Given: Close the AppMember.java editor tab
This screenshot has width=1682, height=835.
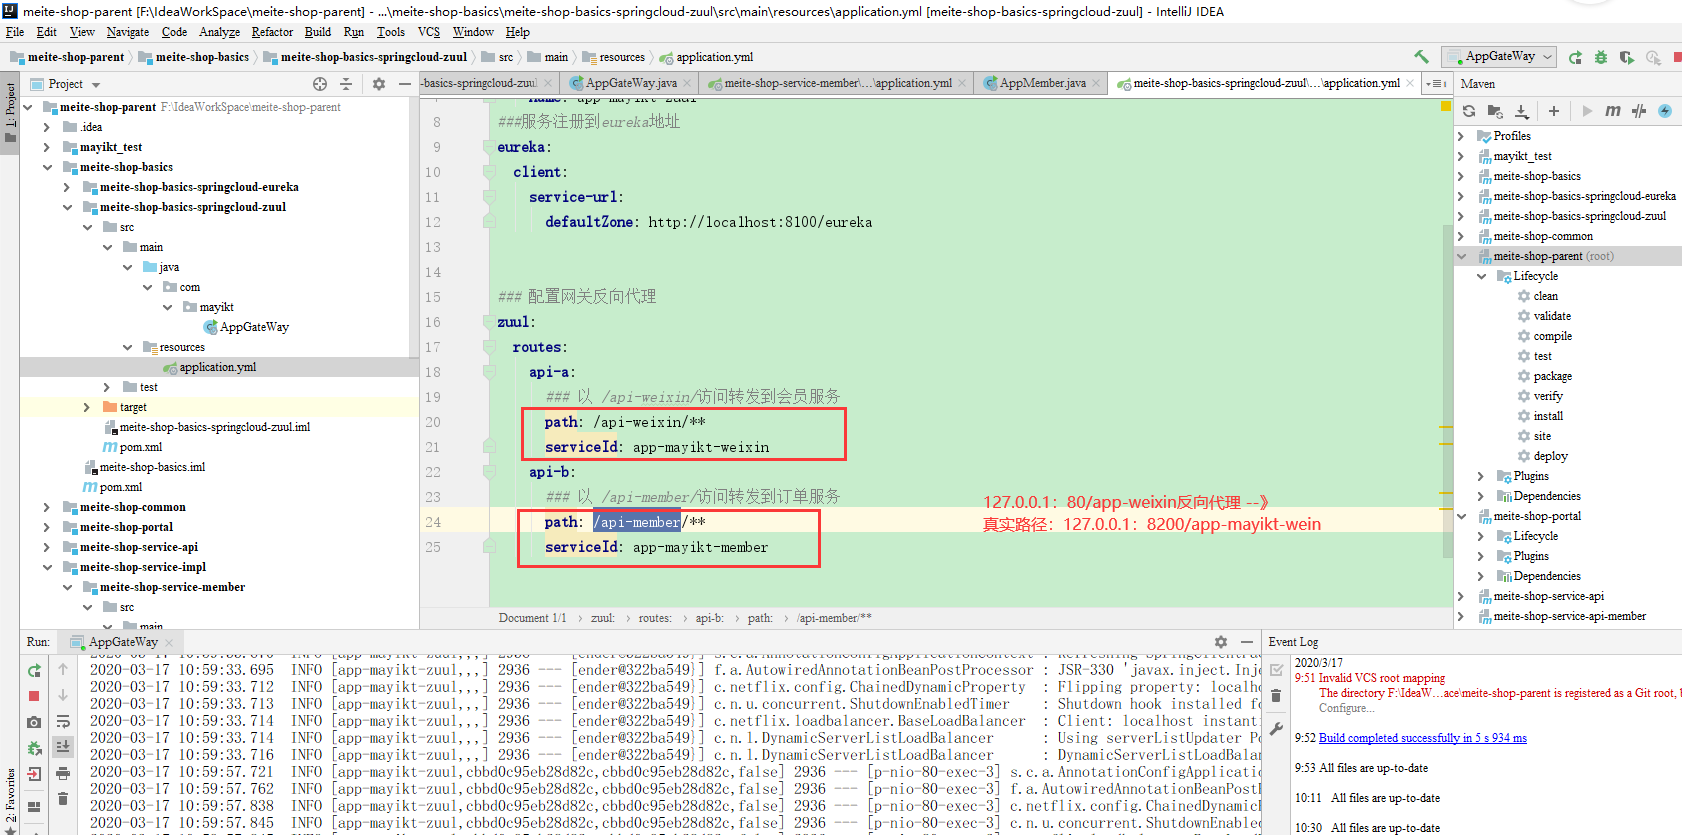Looking at the screenshot, I should 1096,83.
